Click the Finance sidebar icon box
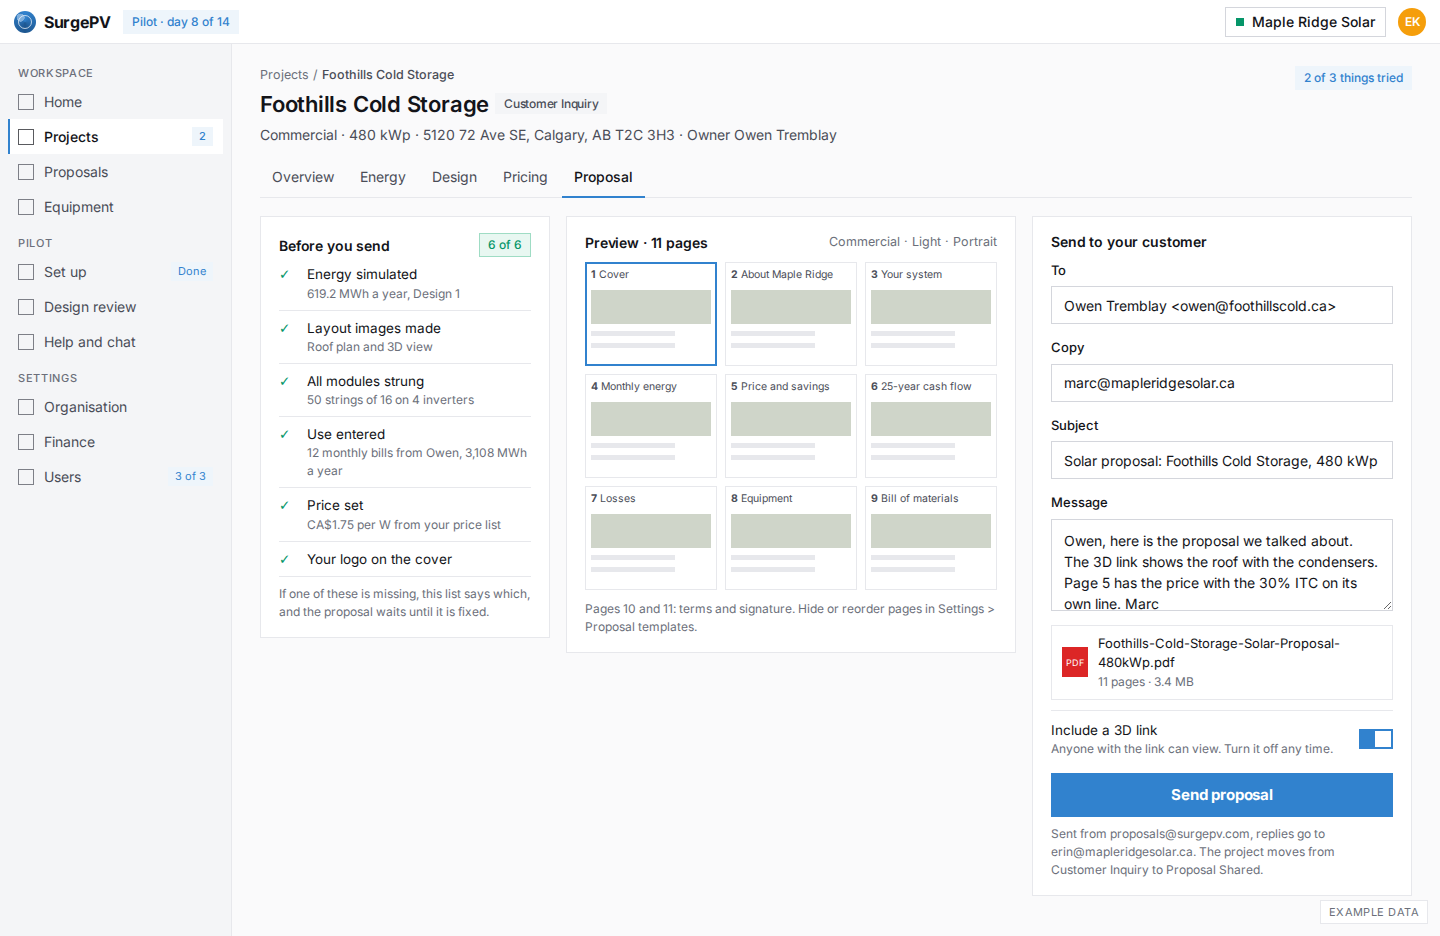The width and height of the screenshot is (1440, 936). [x=26, y=442]
